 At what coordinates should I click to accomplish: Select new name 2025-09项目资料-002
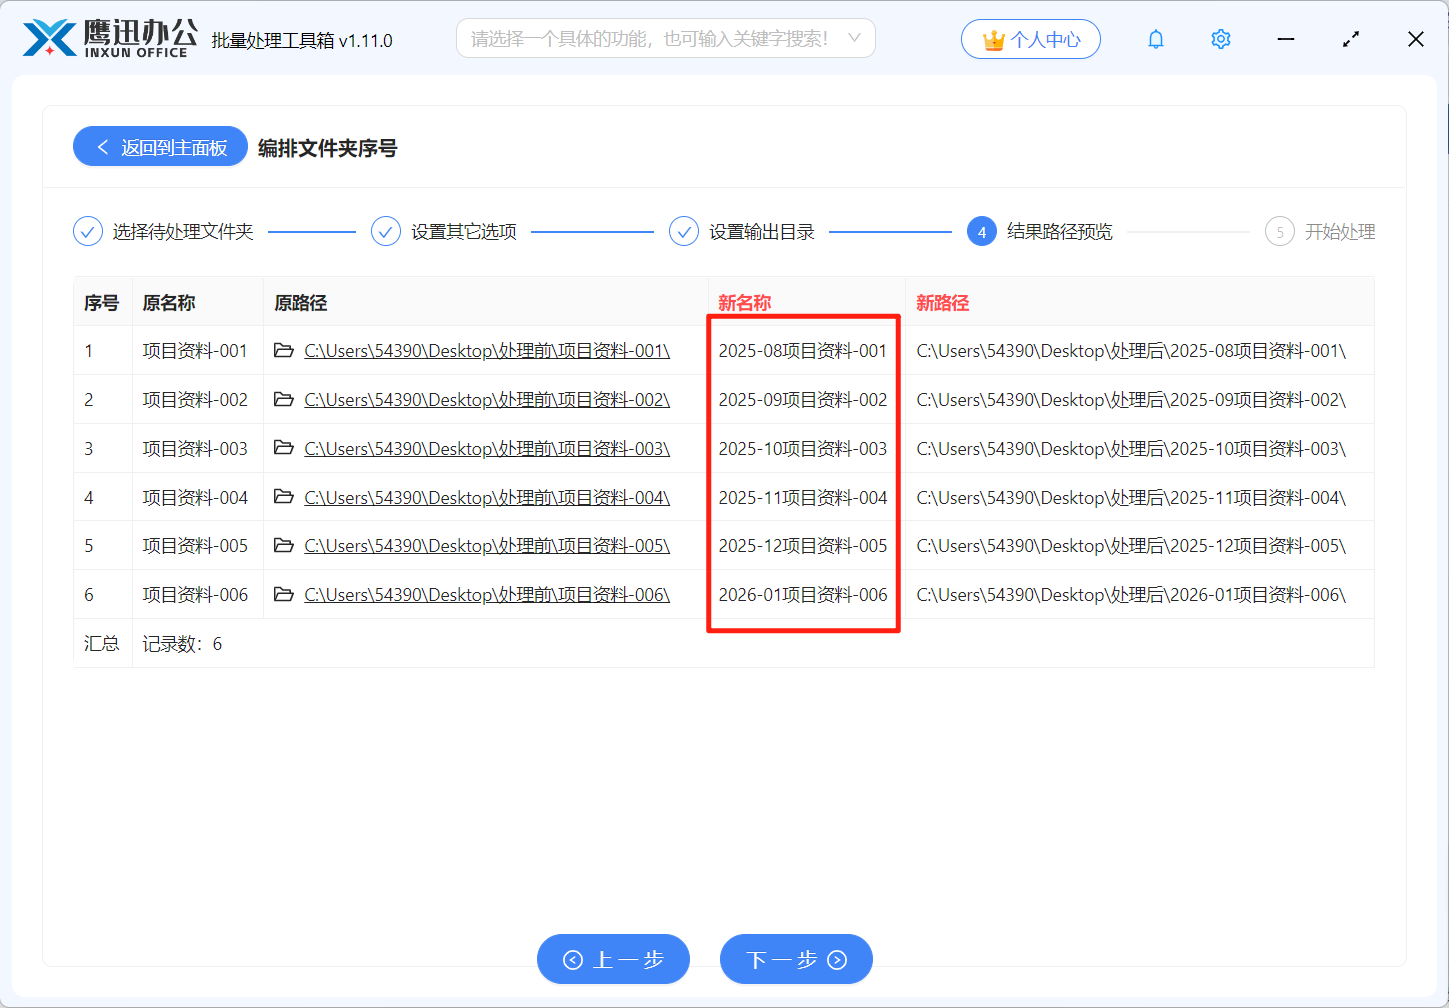(x=803, y=400)
